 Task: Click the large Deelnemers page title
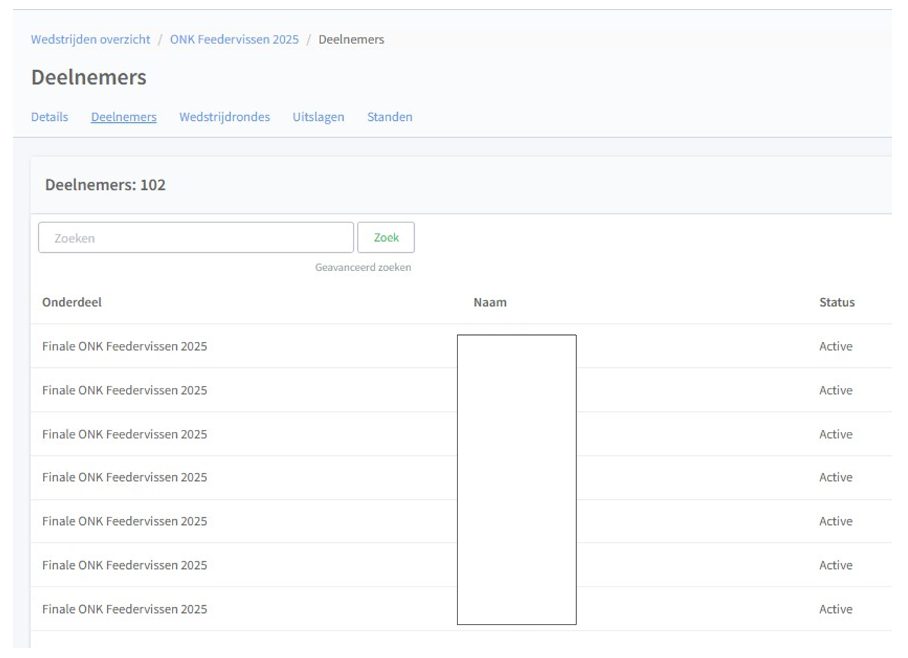(x=88, y=77)
